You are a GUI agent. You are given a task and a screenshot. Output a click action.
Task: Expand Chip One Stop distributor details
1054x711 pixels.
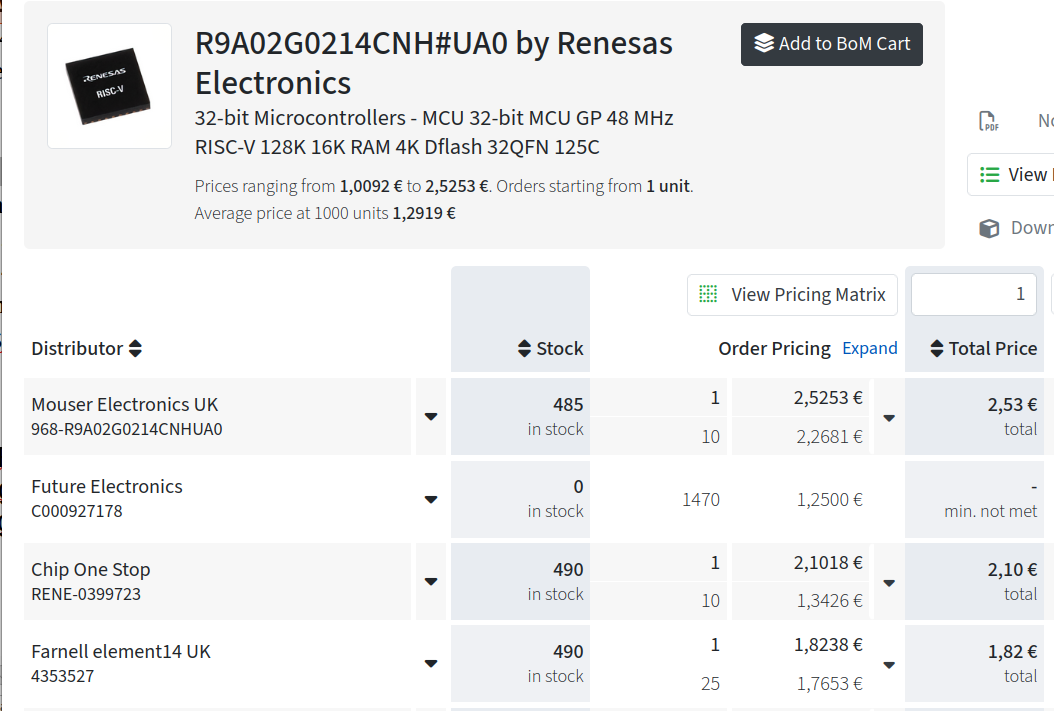431,581
